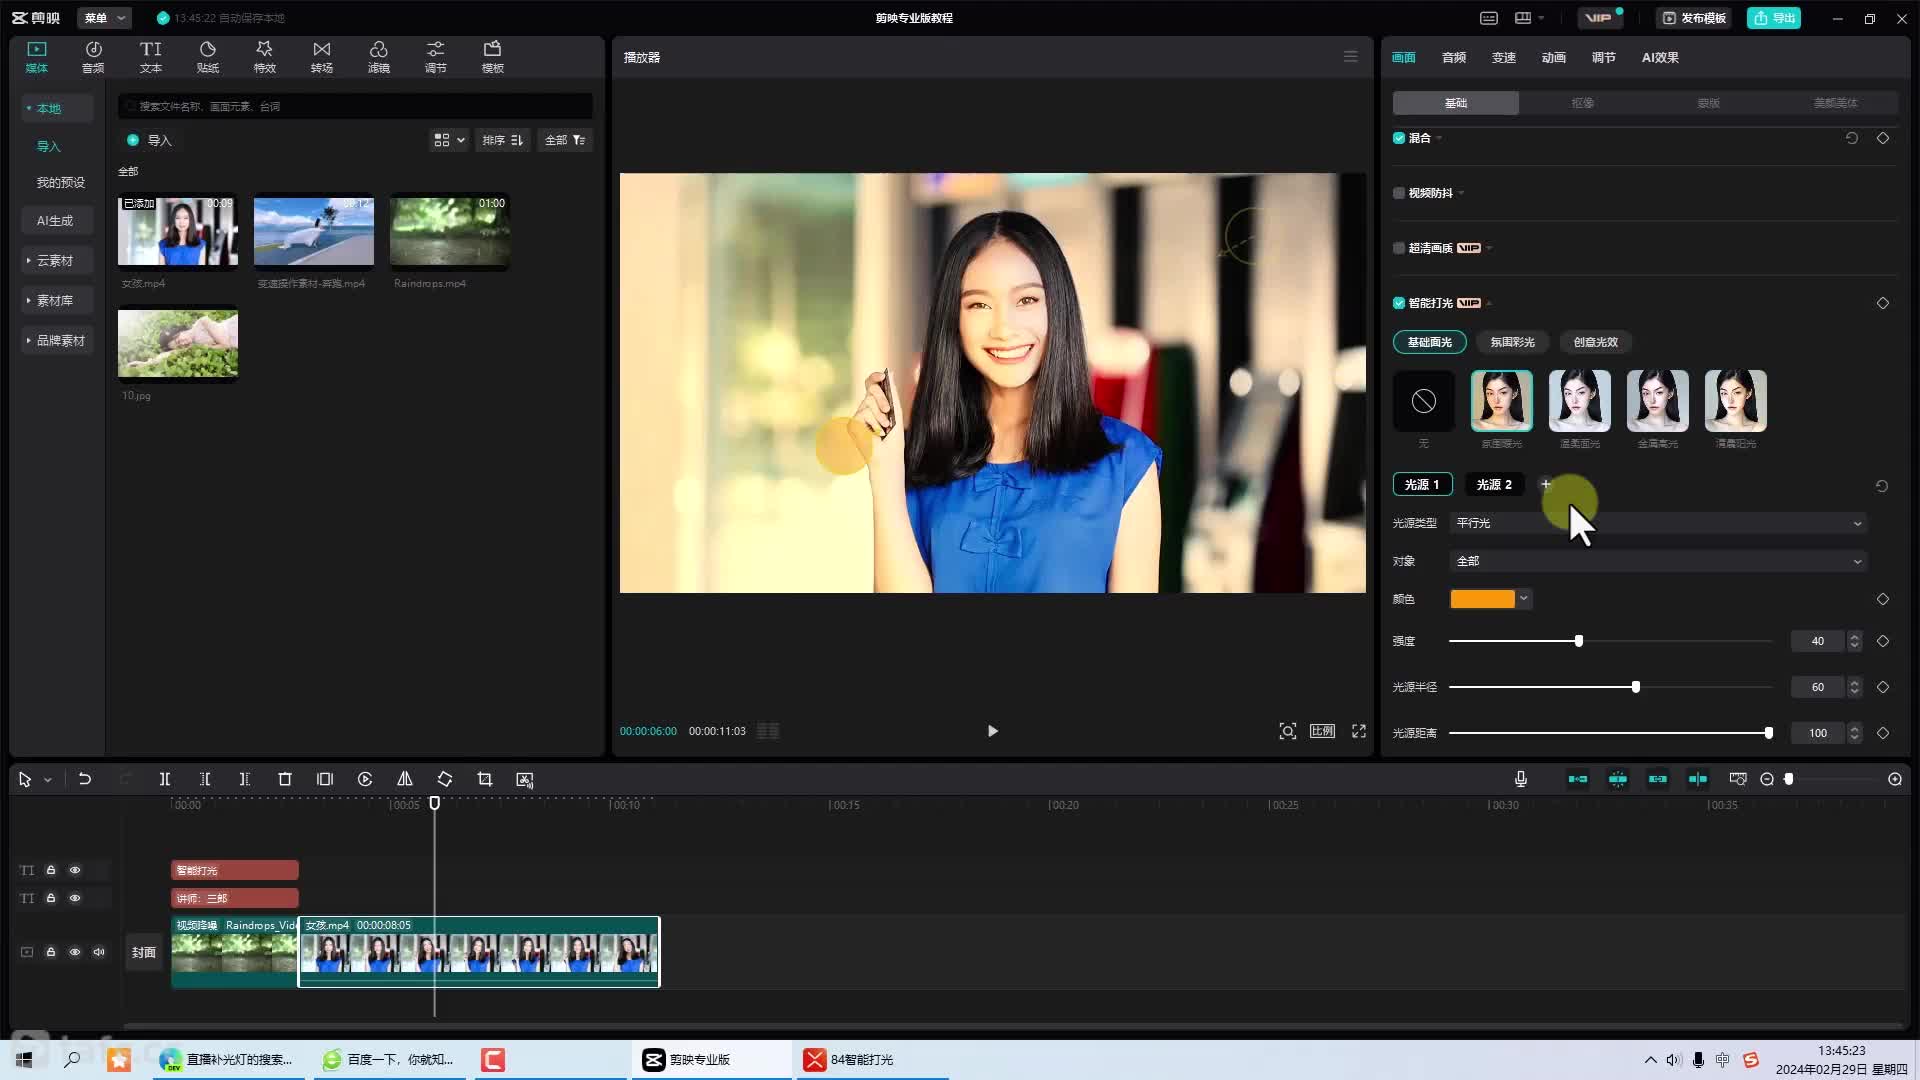Click the freeze frame icon in timeline toolbar
The width and height of the screenshot is (1920, 1080).
(x=325, y=779)
